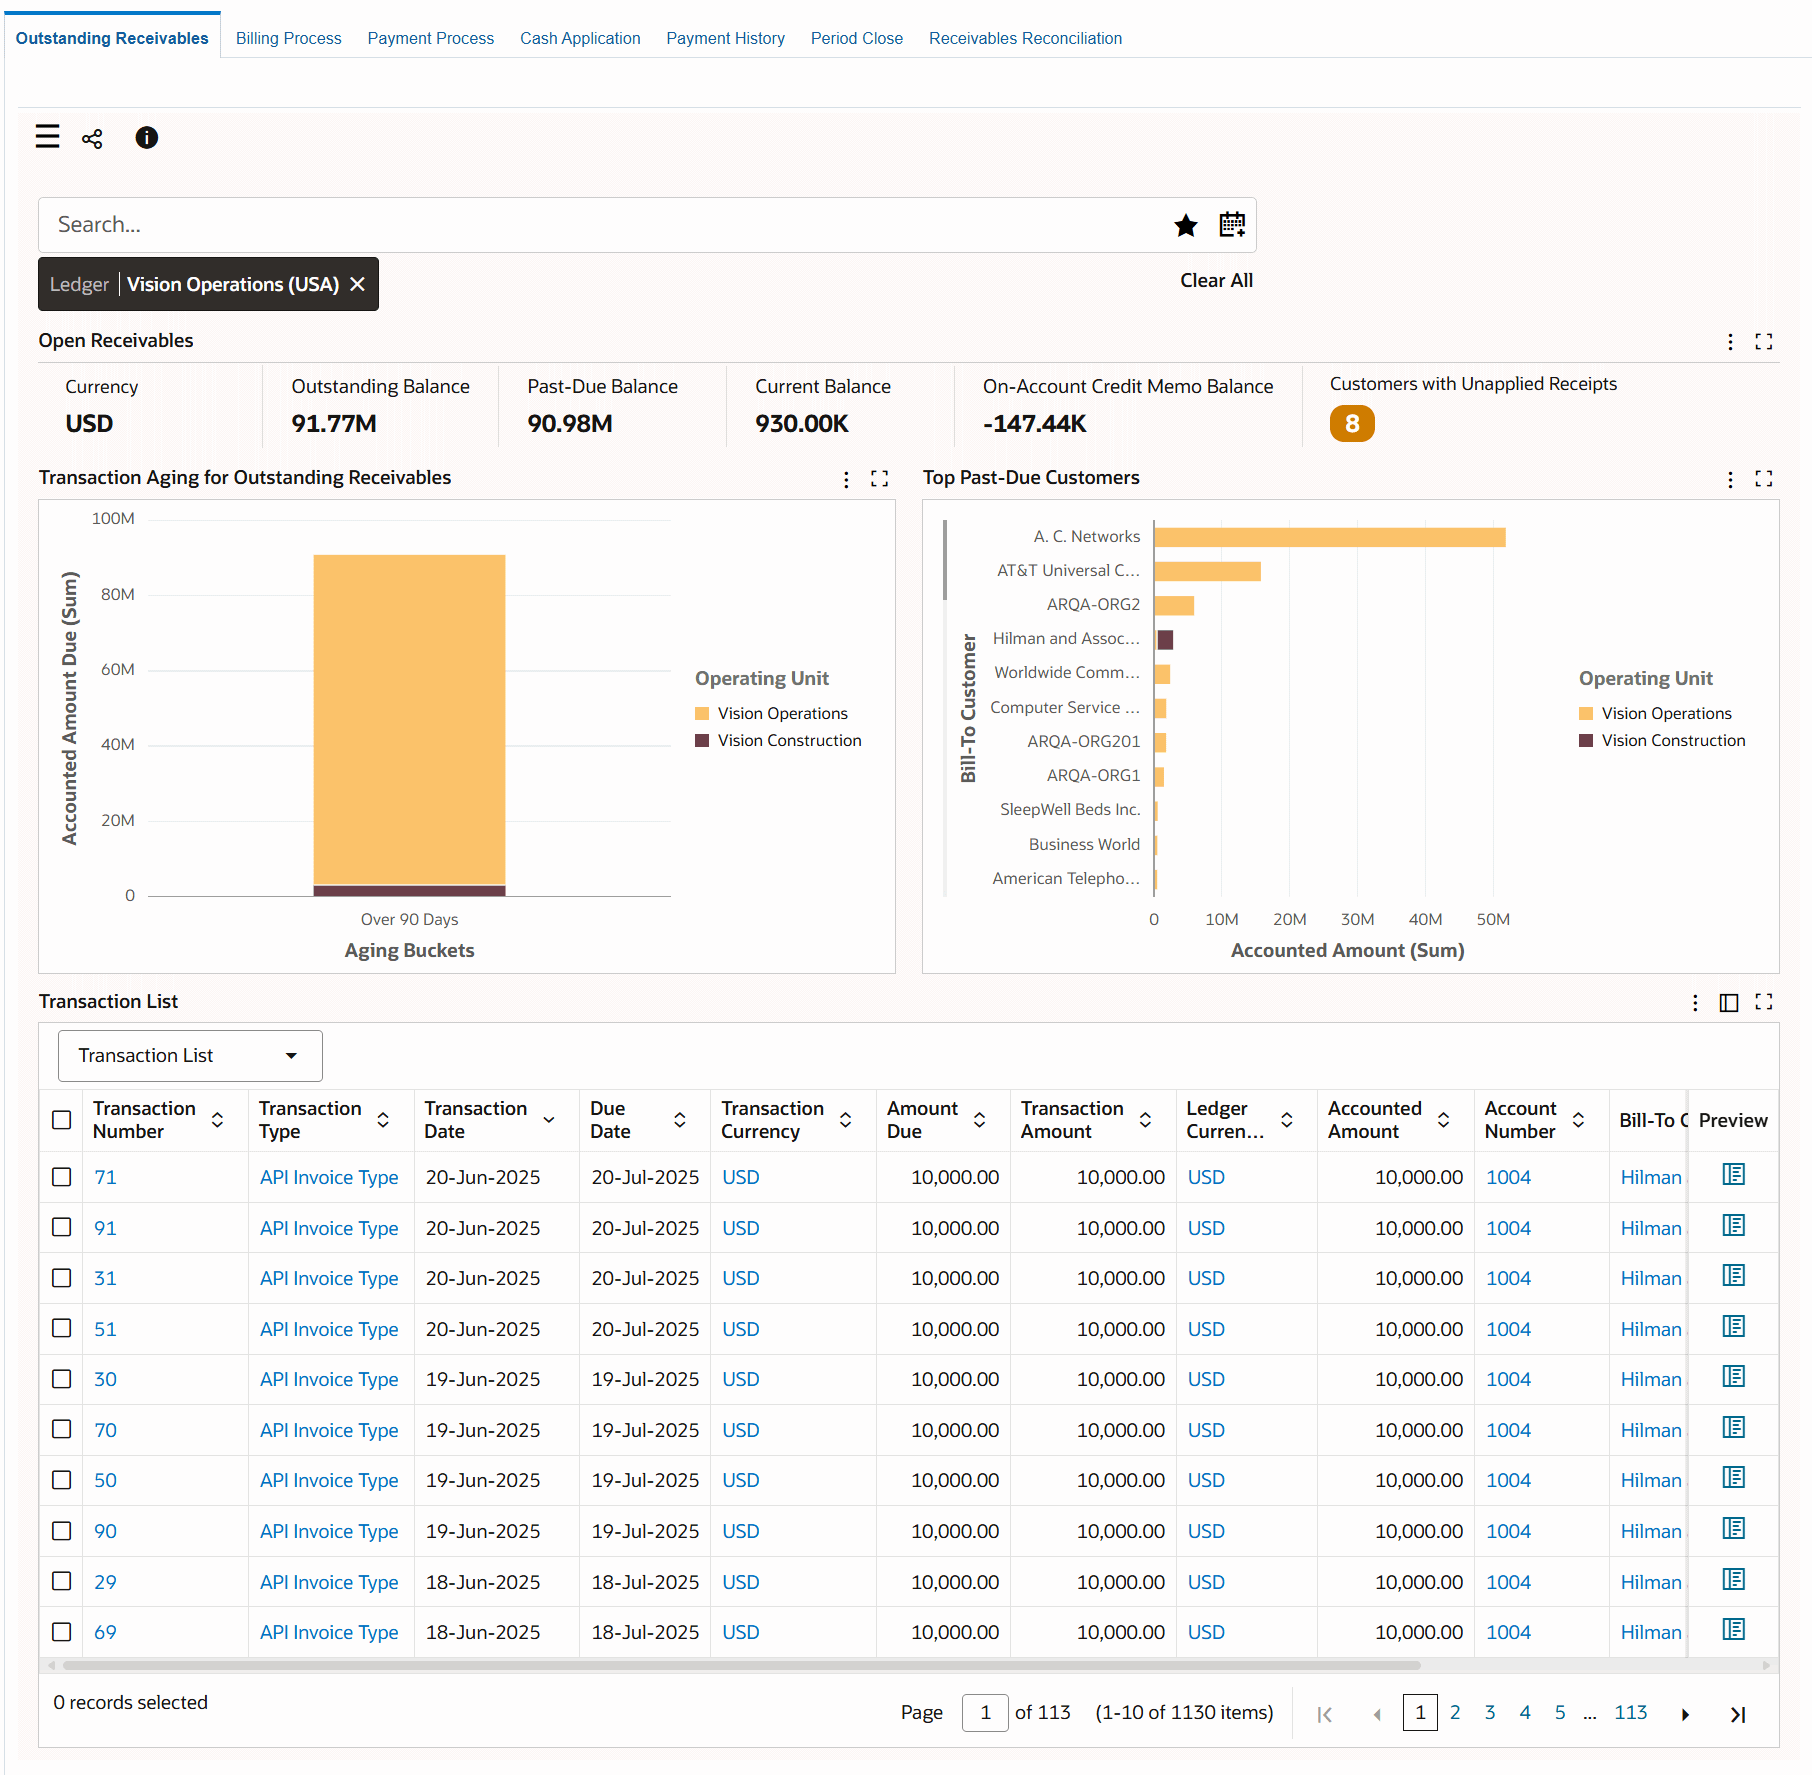Sort by Transaction Date column
This screenshot has height=1775, width=1812.
[x=549, y=1120]
